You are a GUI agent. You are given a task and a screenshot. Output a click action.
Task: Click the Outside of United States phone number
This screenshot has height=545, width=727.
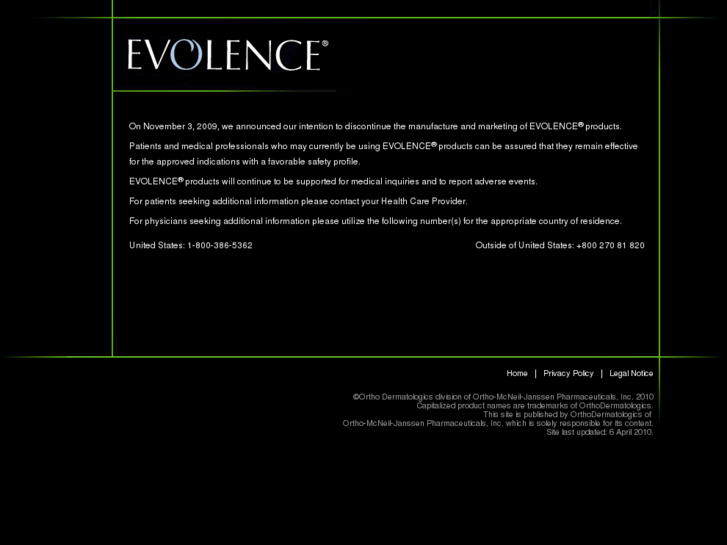pos(610,245)
